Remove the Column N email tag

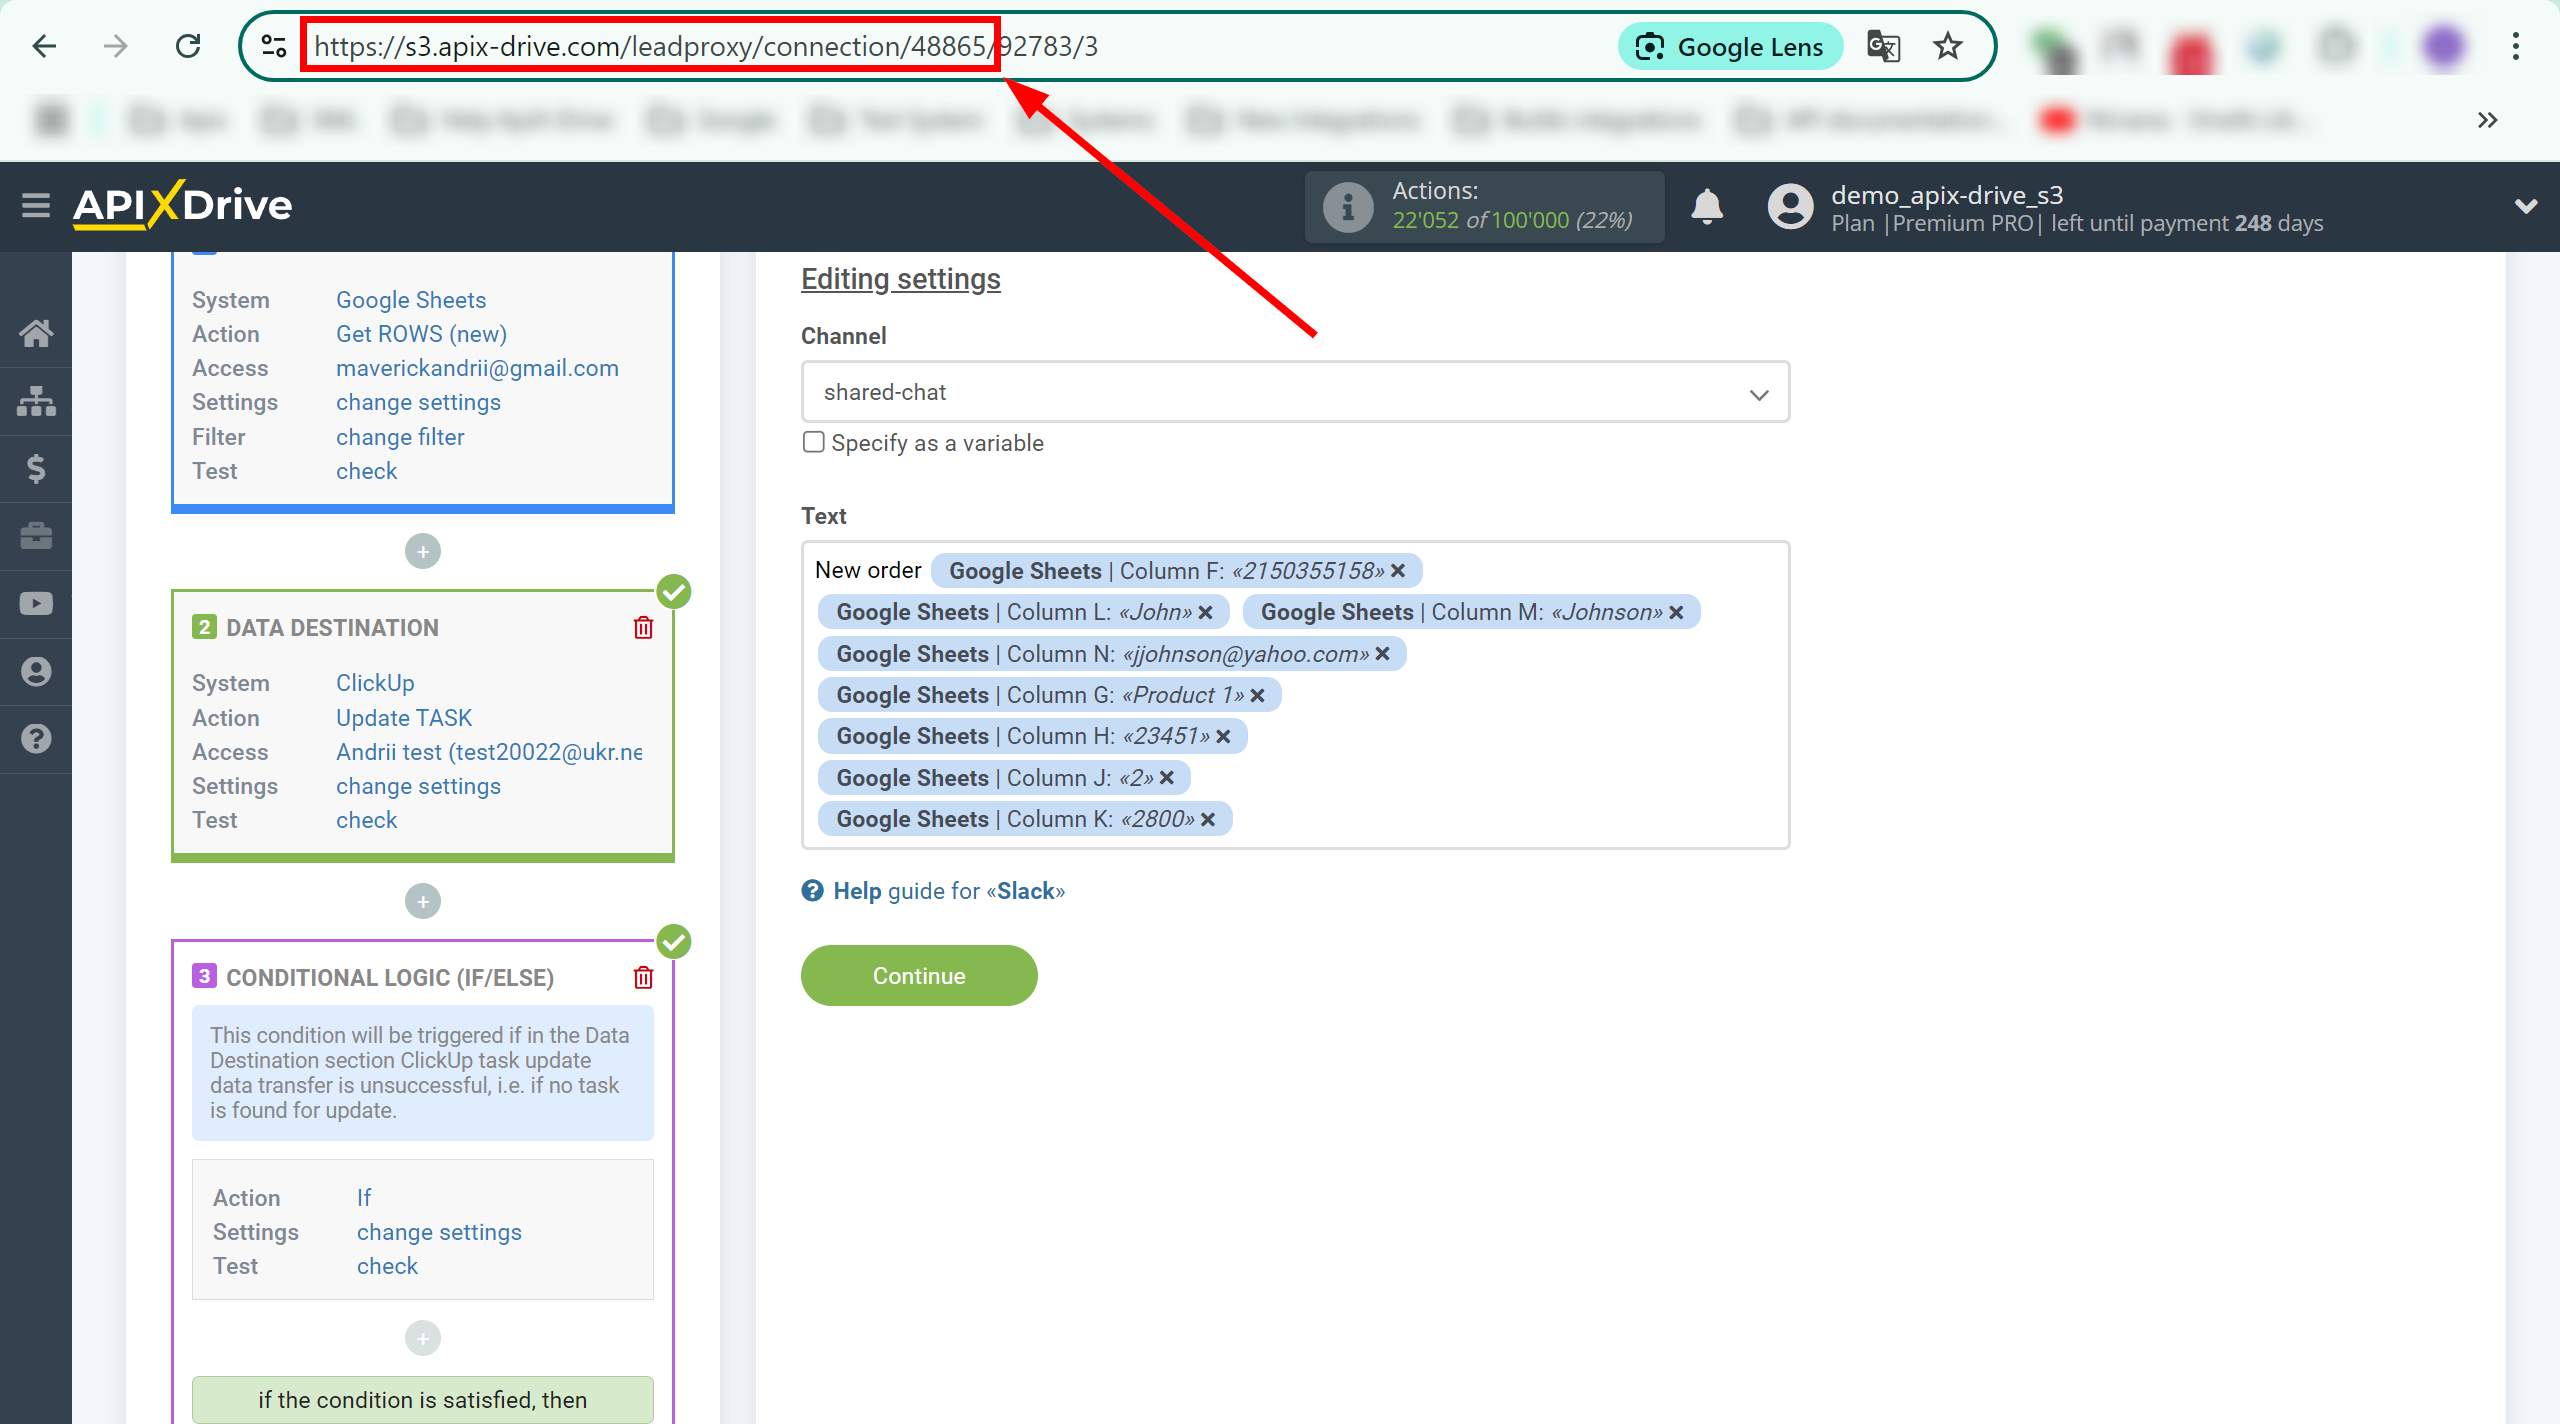point(1382,654)
